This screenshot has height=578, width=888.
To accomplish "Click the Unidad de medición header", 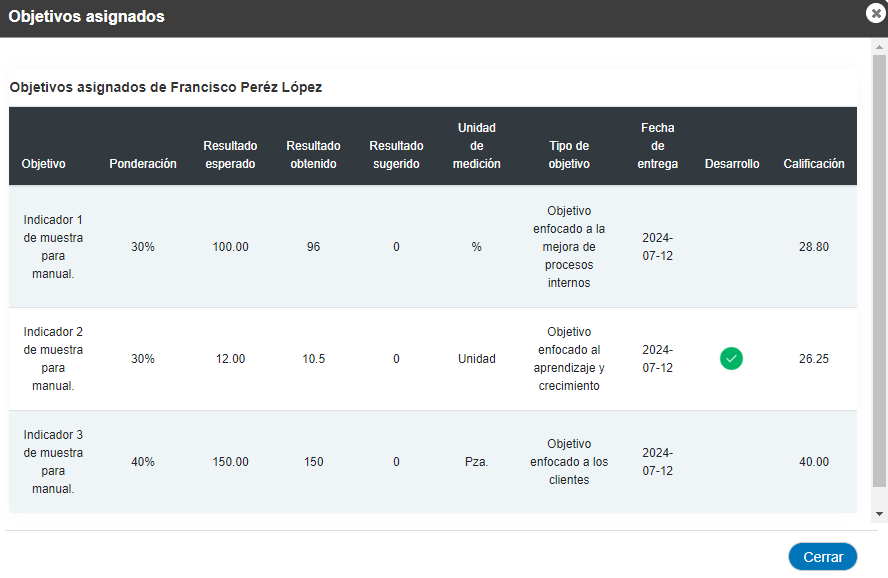I will 477,145.
